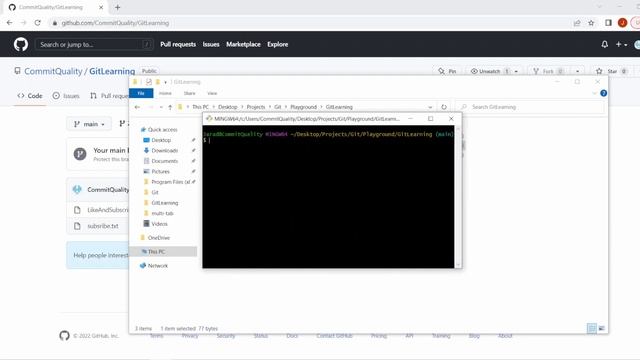Open GitLearning folder in sidebar
The width and height of the screenshot is (640, 360).
click(x=164, y=203)
